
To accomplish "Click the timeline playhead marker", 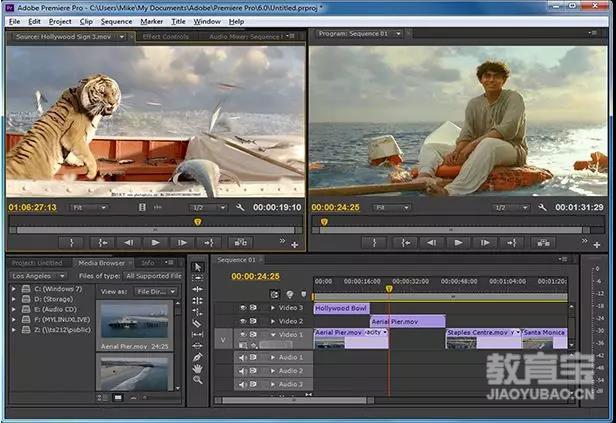I will pos(389,289).
